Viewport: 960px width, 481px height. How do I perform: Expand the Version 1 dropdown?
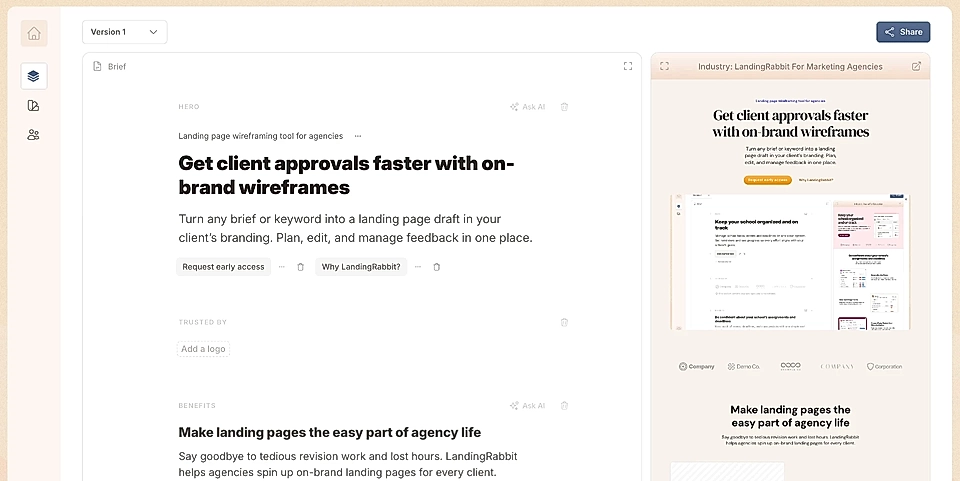pos(125,32)
